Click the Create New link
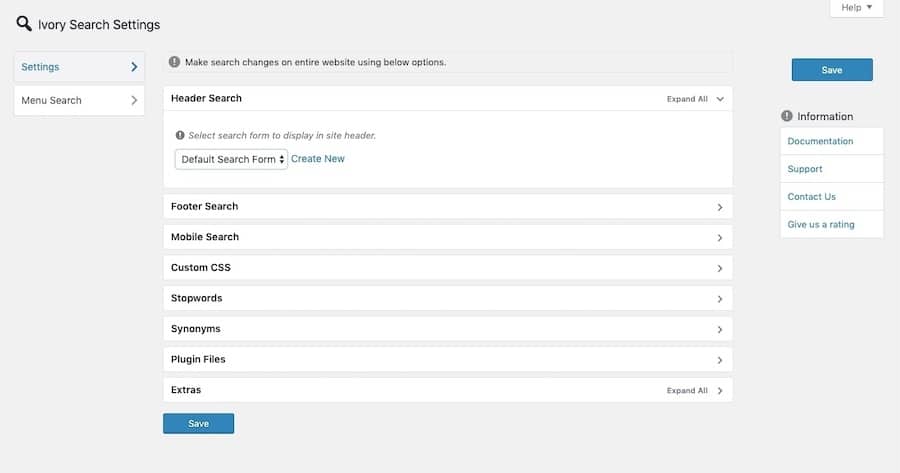The image size is (900, 473). (x=318, y=159)
